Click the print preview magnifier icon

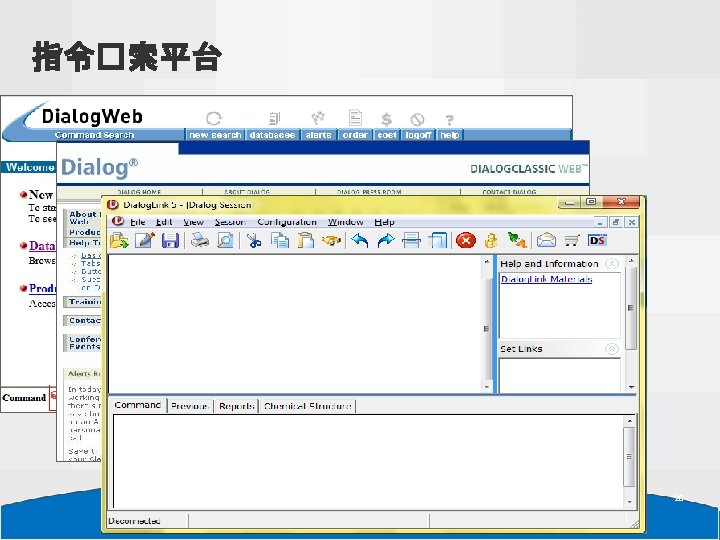point(225,241)
